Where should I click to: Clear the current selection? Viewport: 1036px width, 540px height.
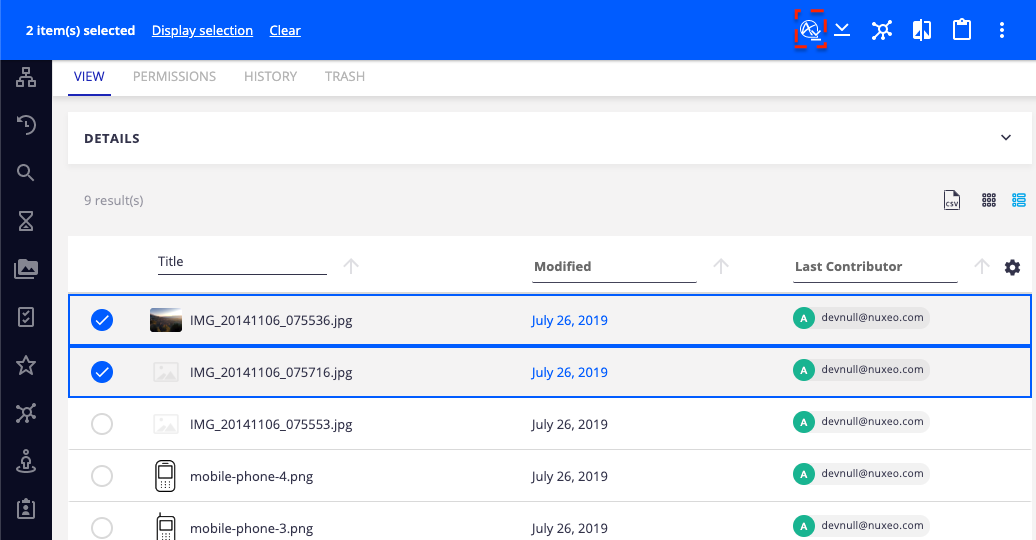(285, 30)
